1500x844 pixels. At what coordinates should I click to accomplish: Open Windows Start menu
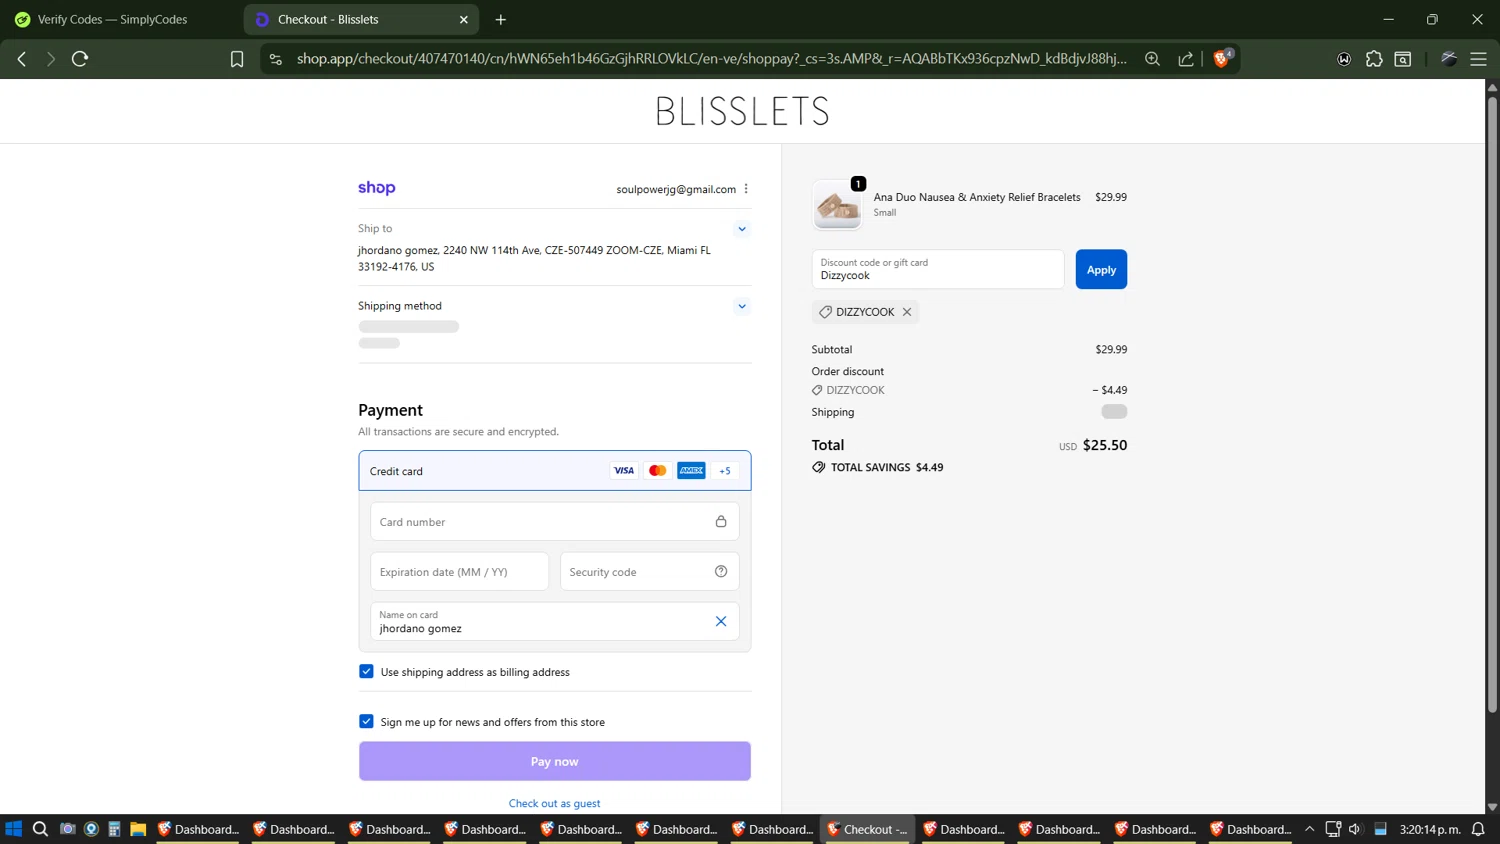[13, 829]
